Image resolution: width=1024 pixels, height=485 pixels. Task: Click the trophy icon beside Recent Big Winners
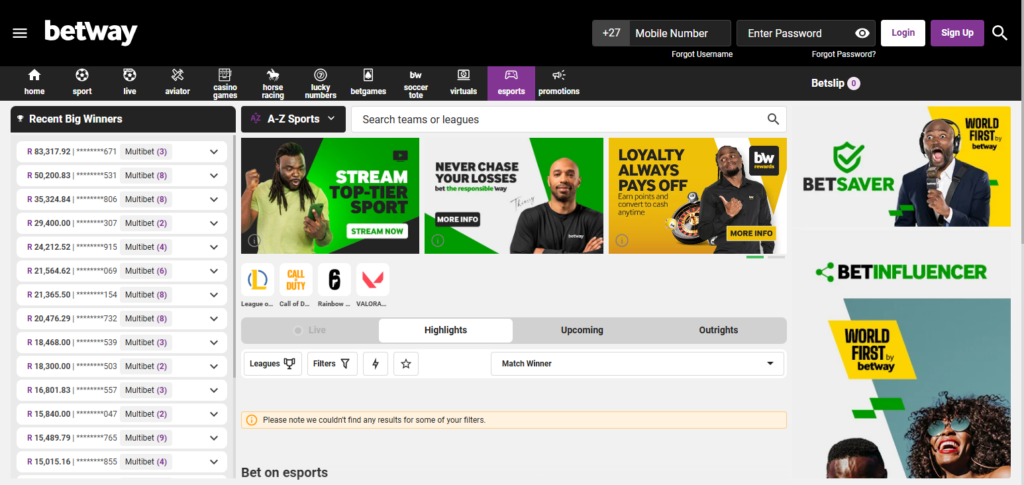tap(20, 119)
